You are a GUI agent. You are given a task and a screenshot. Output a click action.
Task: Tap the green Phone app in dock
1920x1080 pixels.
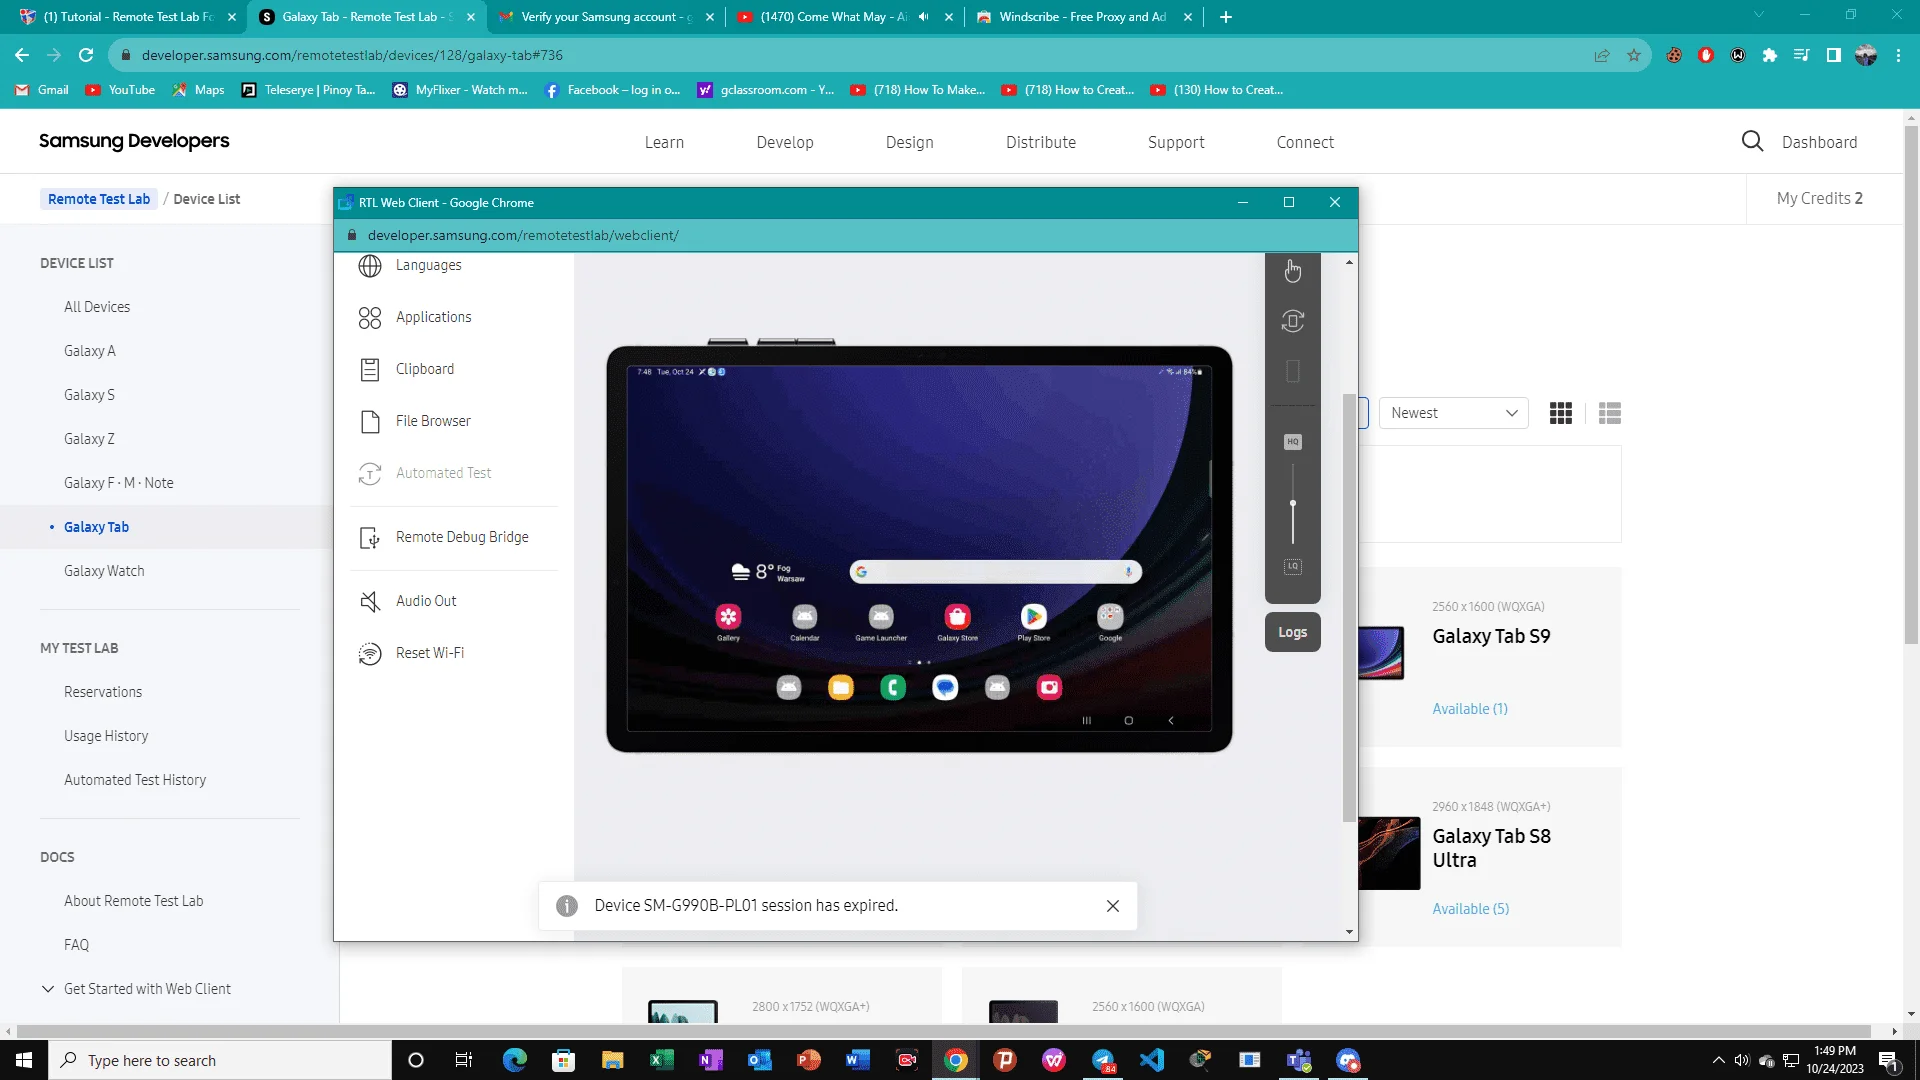coord(893,687)
